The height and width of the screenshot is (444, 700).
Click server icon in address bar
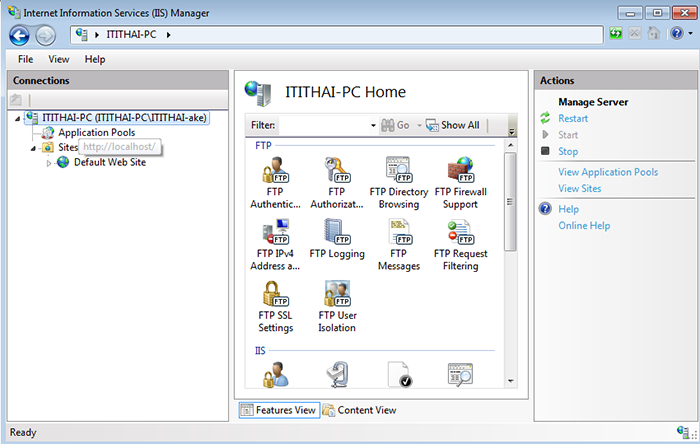(81, 34)
